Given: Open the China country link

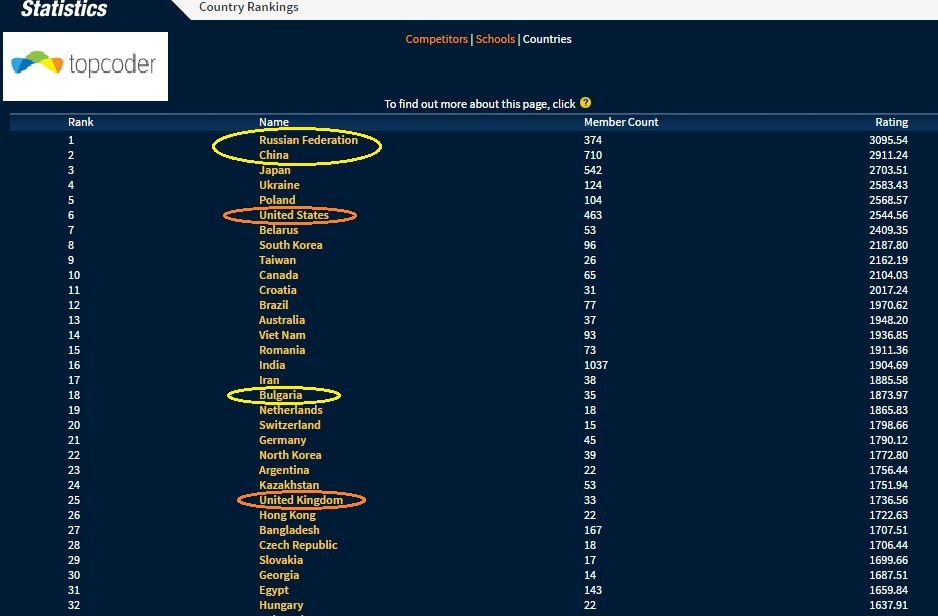Looking at the screenshot, I should [x=273, y=155].
